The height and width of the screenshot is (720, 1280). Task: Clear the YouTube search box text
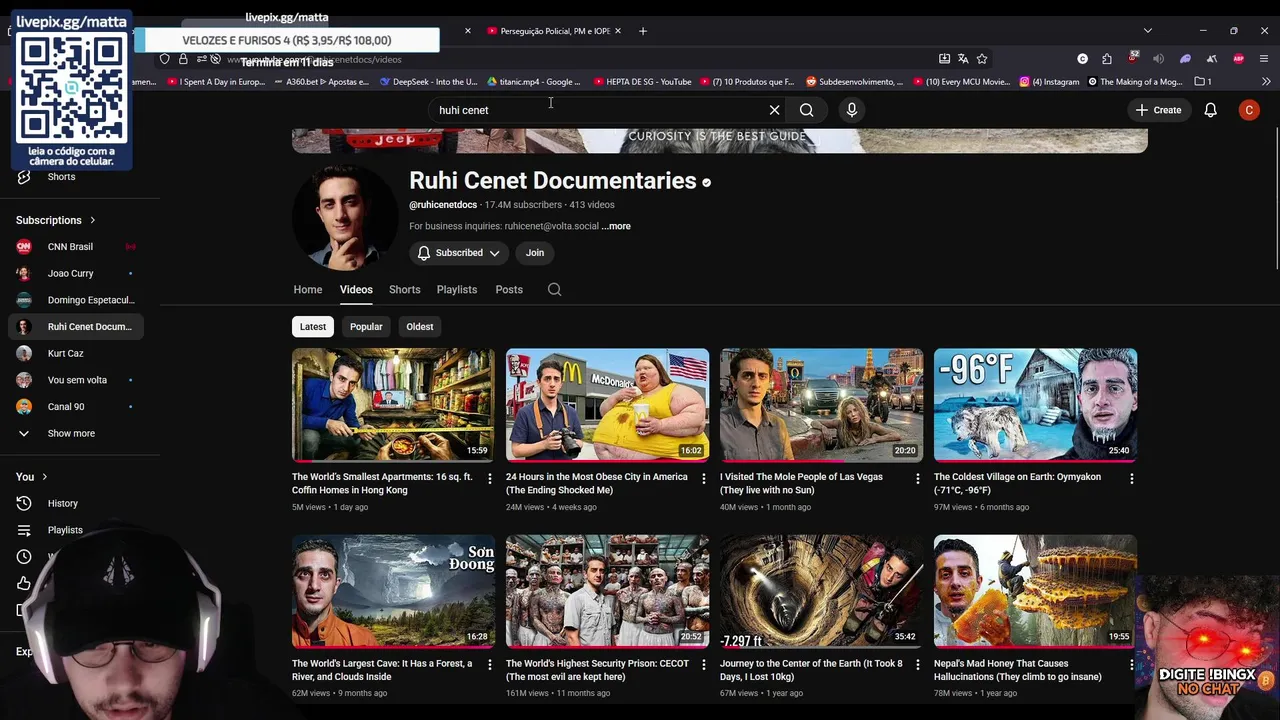[x=774, y=110]
